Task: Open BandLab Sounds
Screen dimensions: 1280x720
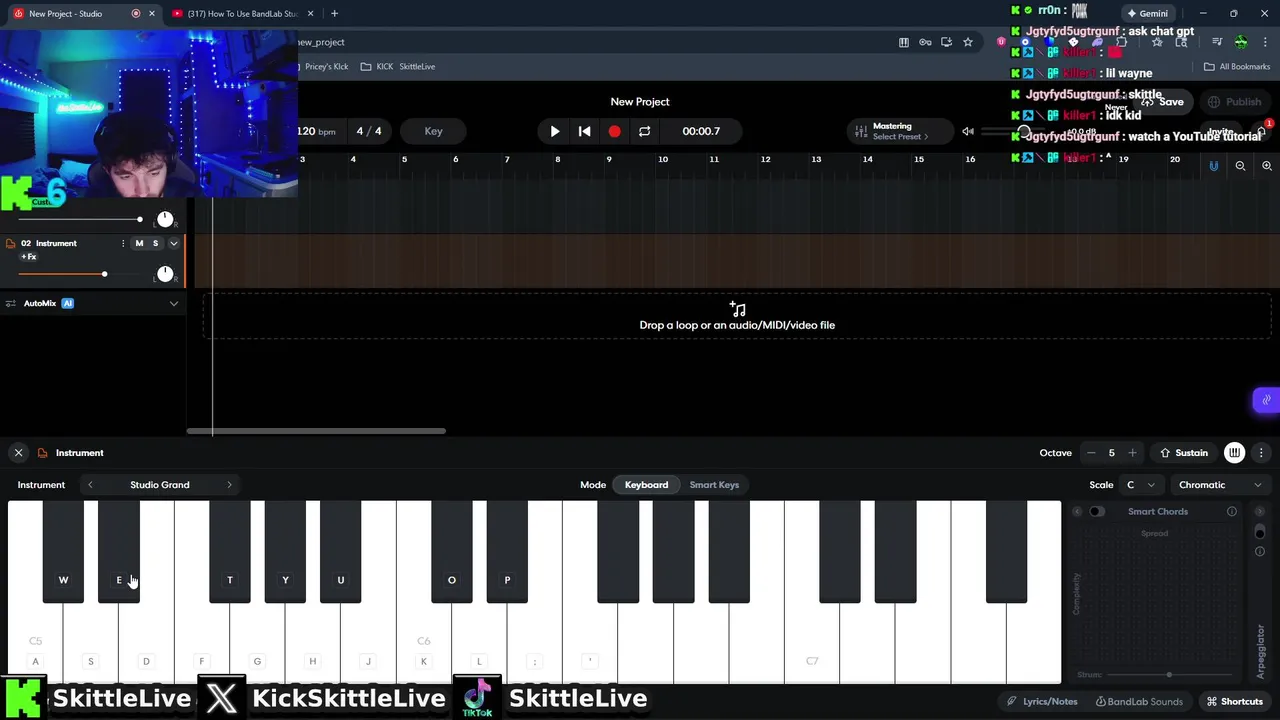Action: coord(1139,702)
